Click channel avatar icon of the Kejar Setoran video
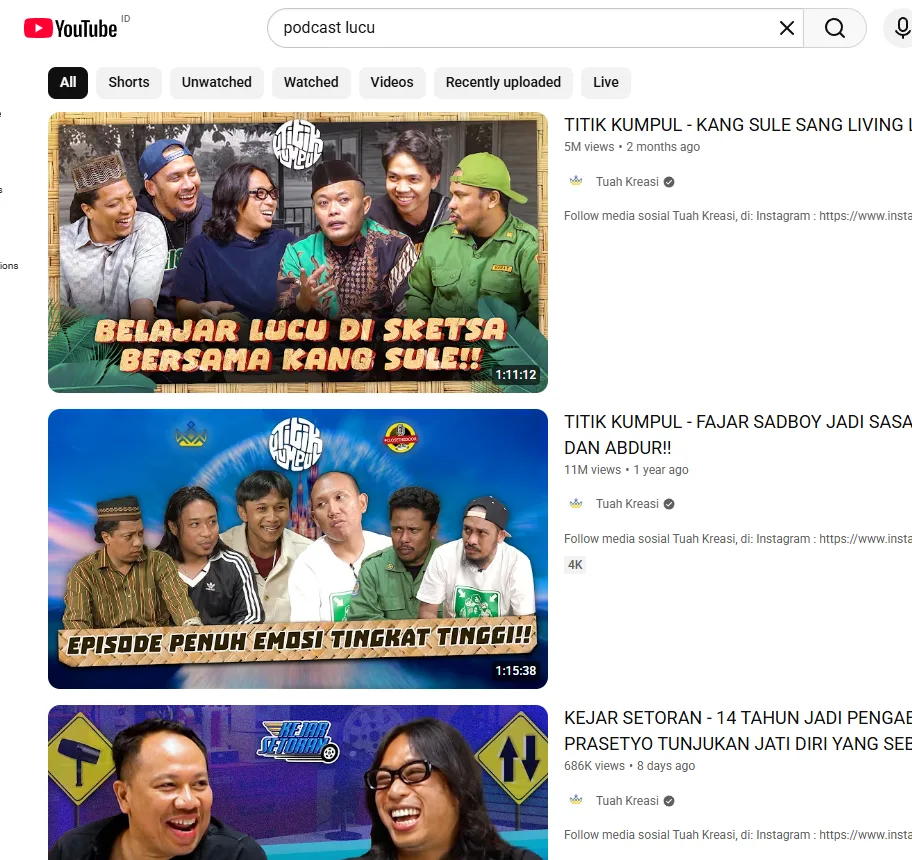Viewport: 912px width, 860px height. pos(576,800)
